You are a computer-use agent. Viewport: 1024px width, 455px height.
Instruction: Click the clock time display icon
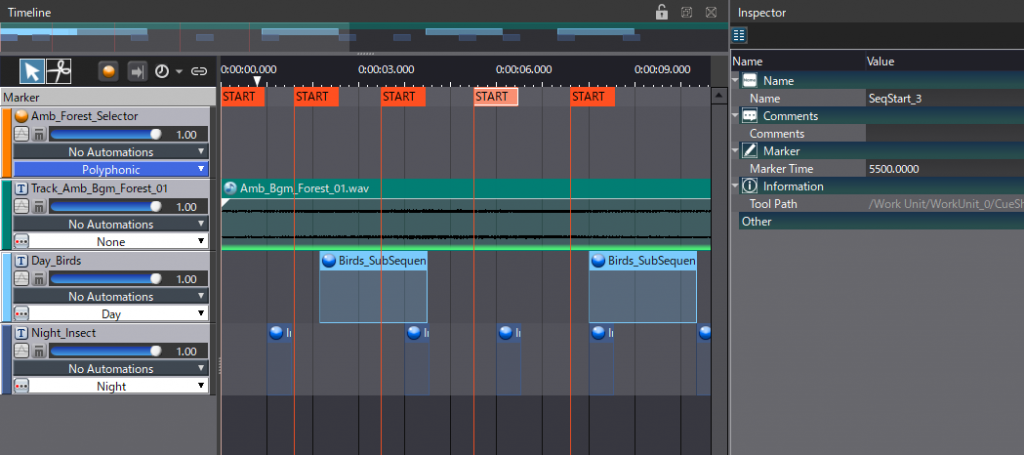coord(161,71)
